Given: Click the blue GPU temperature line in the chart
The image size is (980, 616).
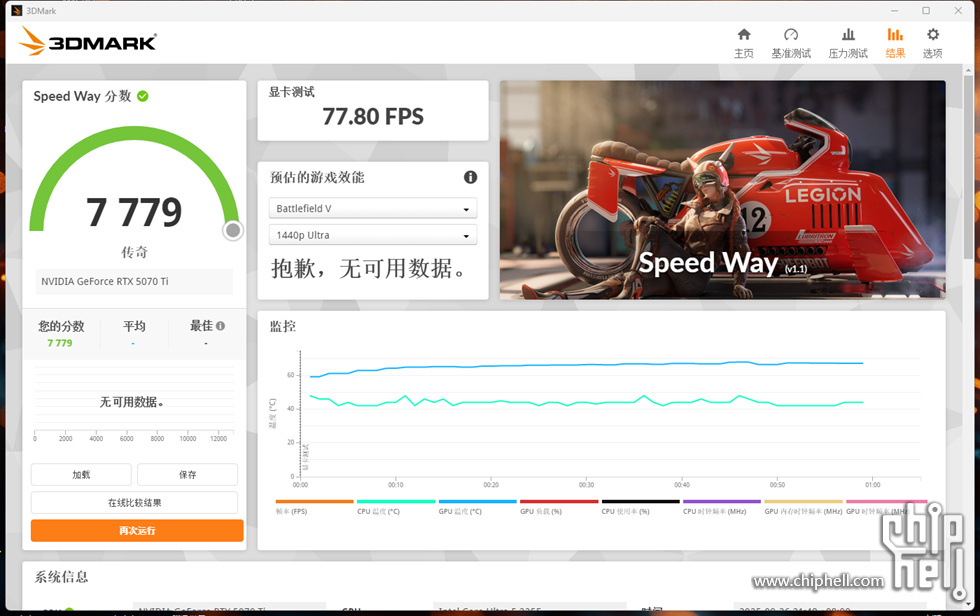Looking at the screenshot, I should click(x=586, y=364).
